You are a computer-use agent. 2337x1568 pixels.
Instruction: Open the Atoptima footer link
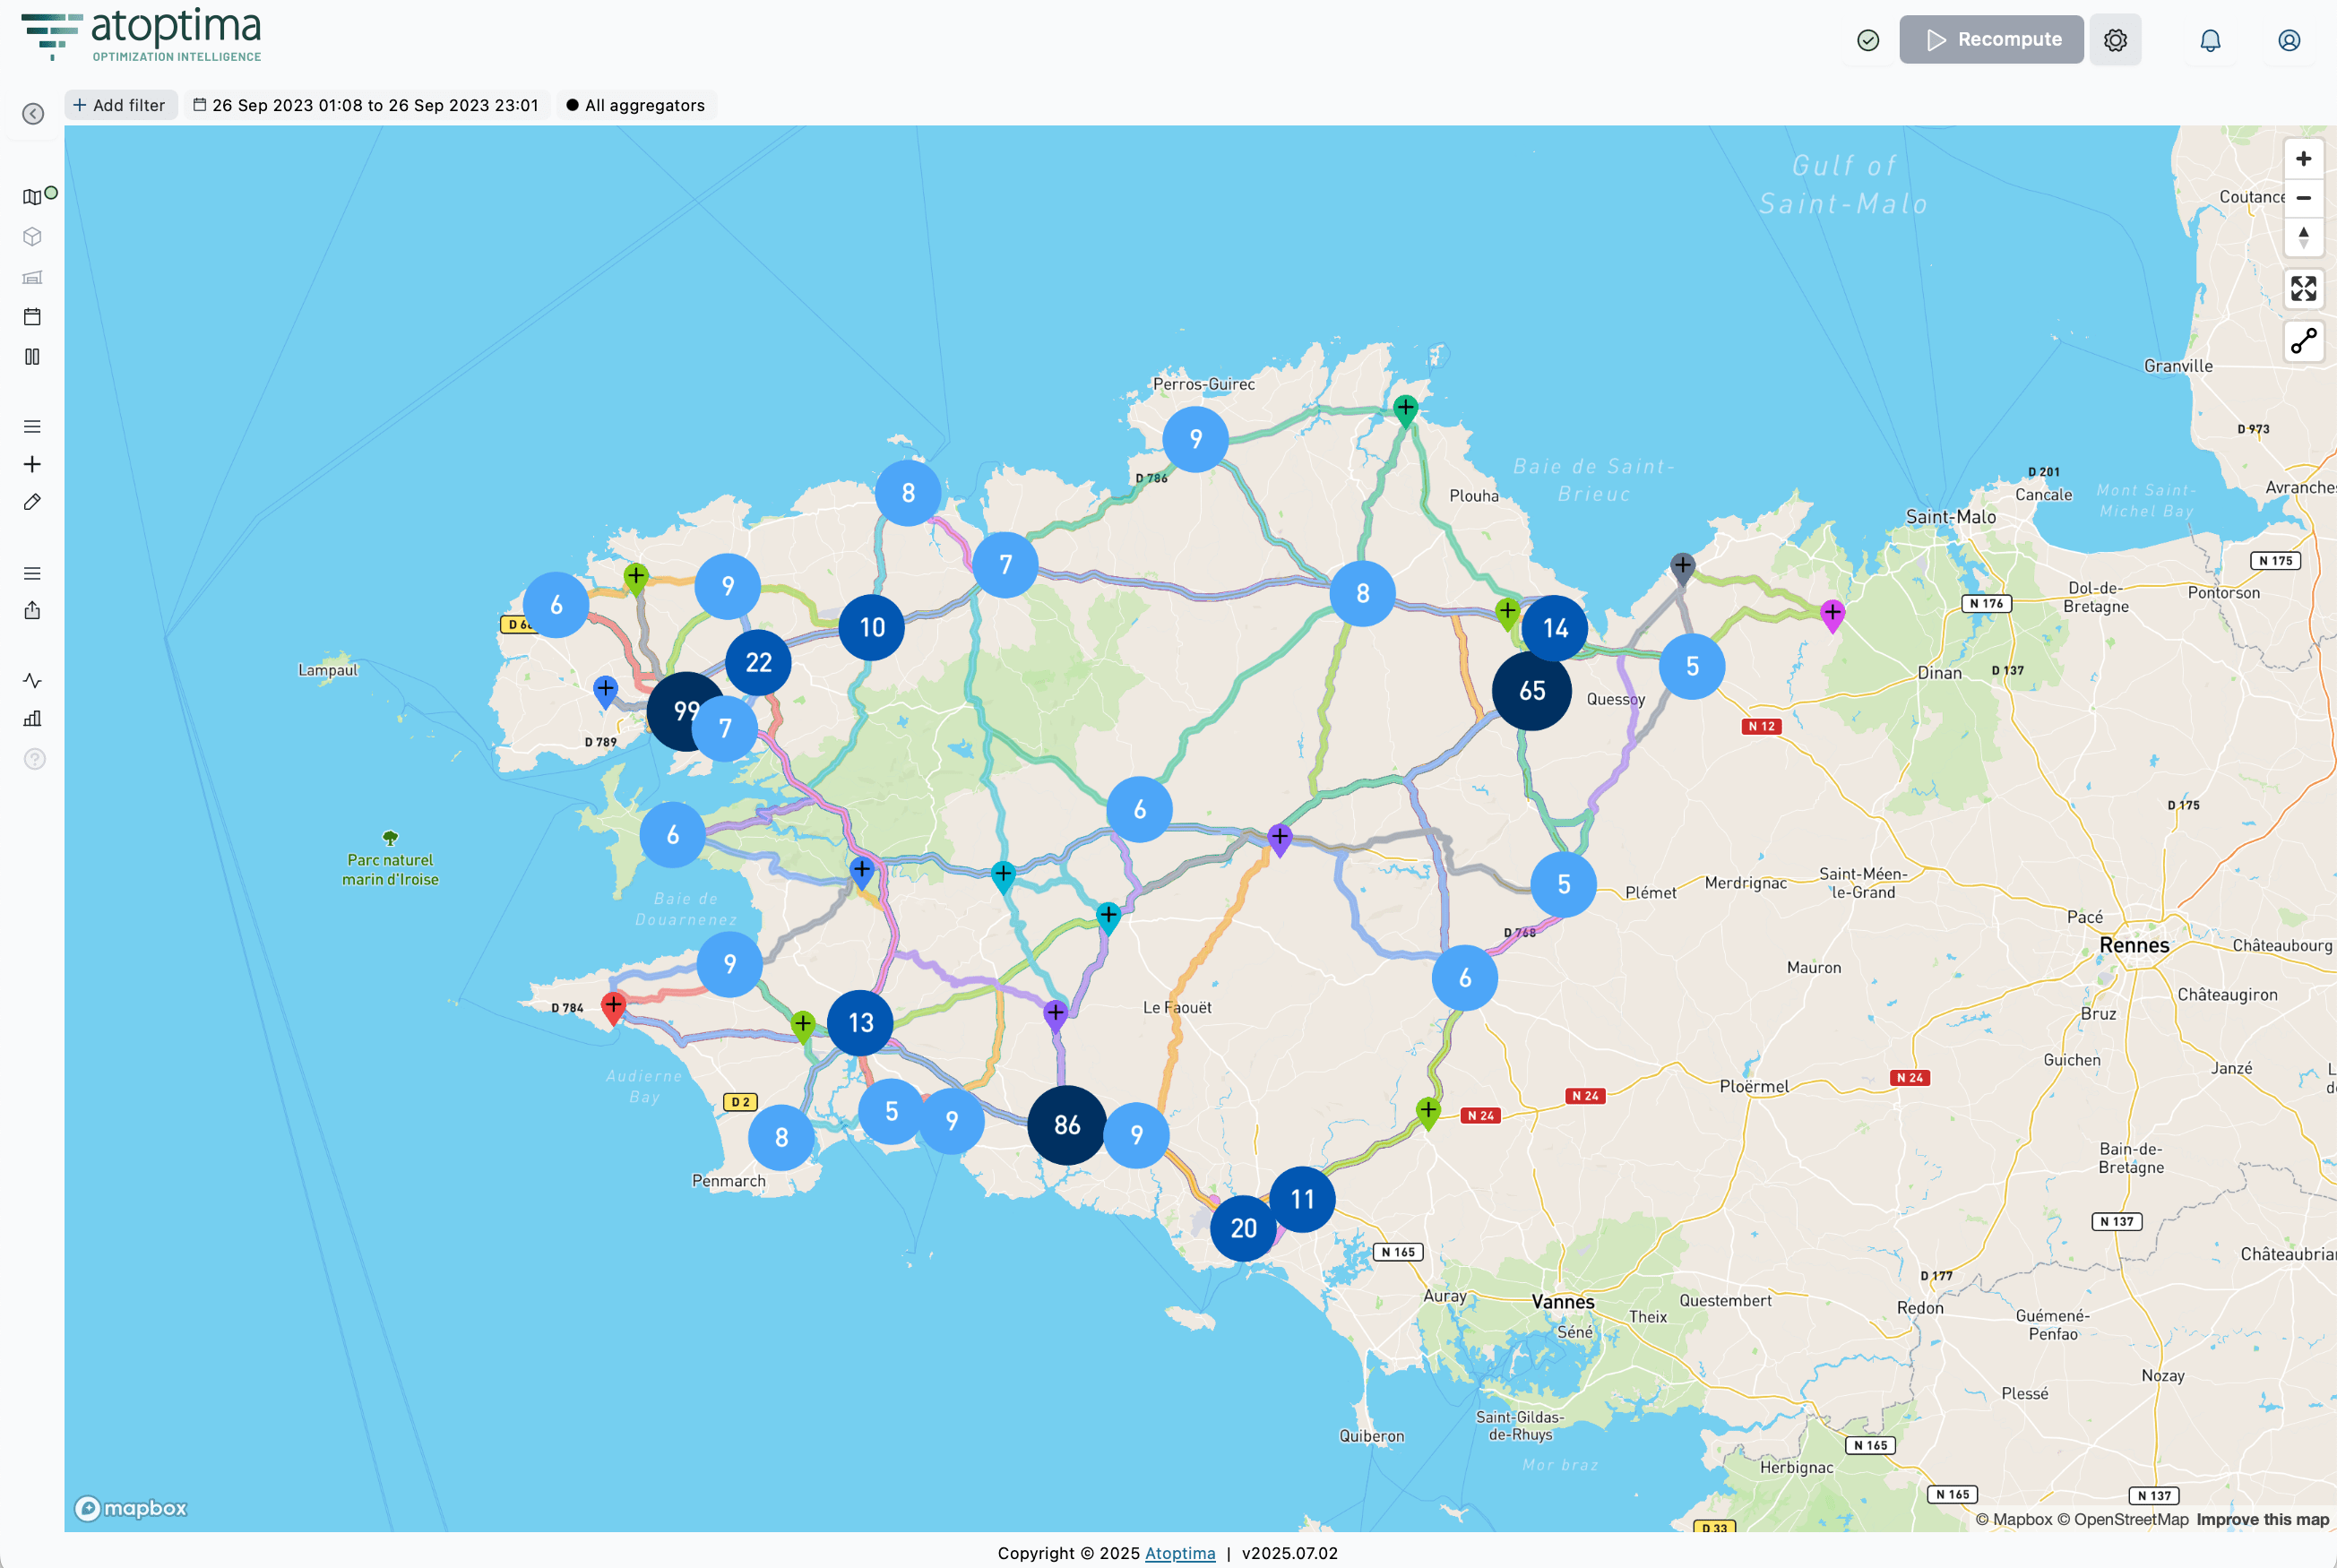coord(1180,1553)
